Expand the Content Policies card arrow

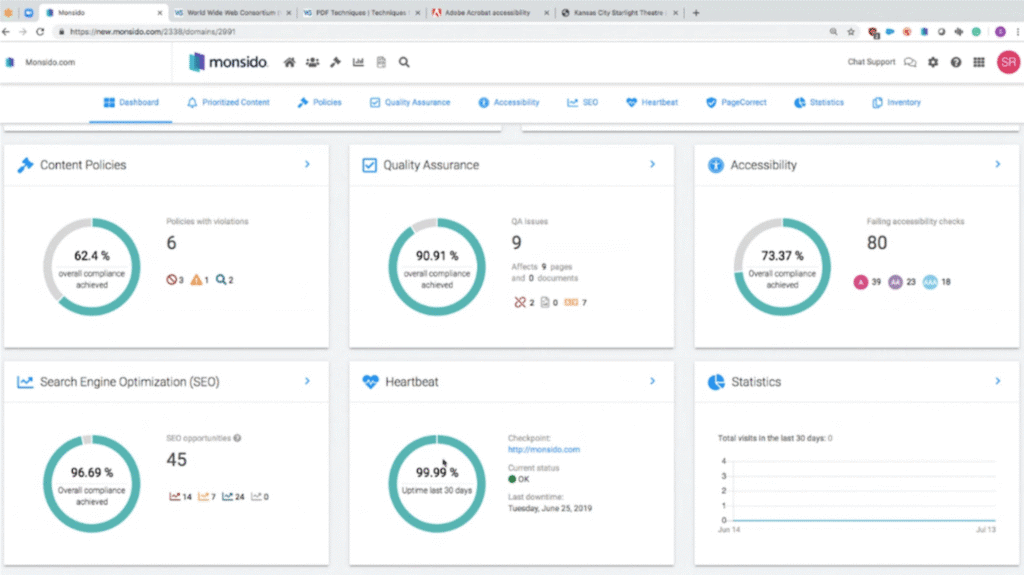click(307, 164)
